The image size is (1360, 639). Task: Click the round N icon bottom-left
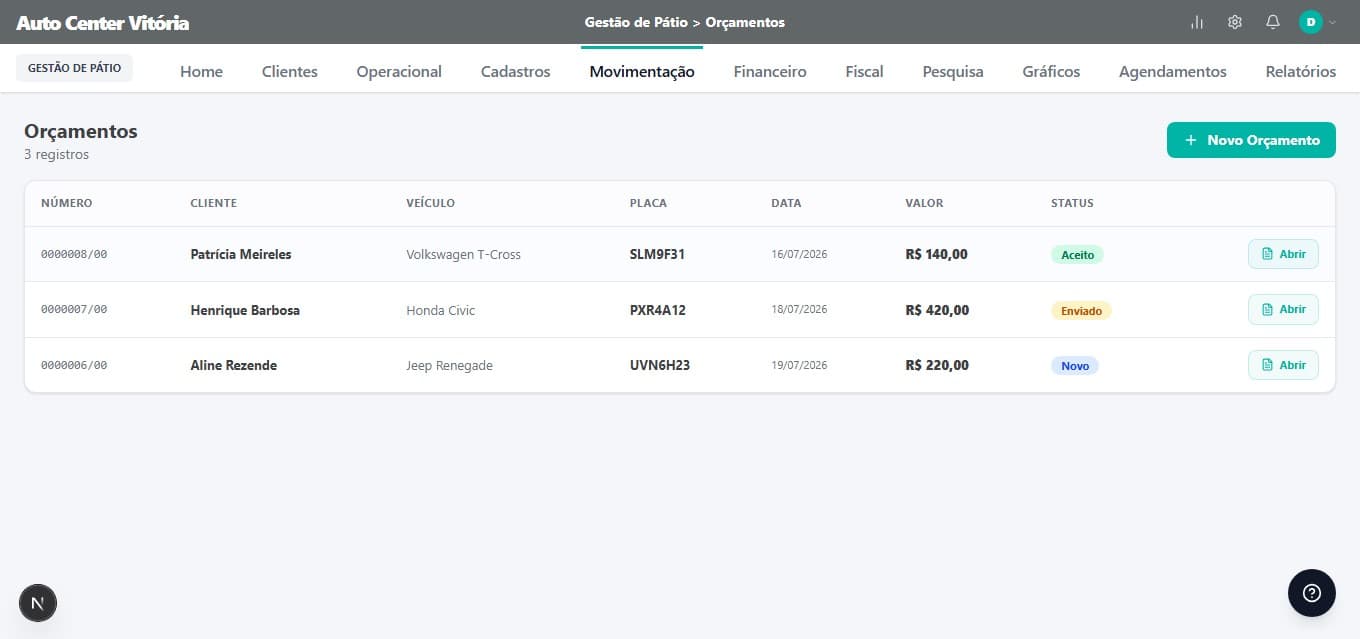(x=38, y=603)
